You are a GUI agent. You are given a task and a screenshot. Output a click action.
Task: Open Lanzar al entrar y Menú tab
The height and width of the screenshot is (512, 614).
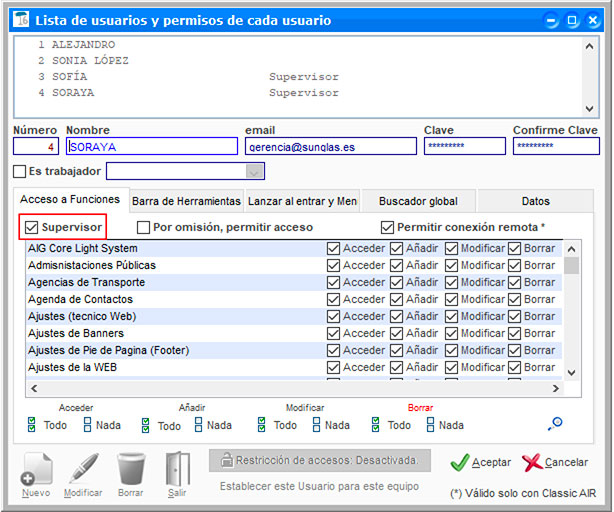[x=302, y=201]
